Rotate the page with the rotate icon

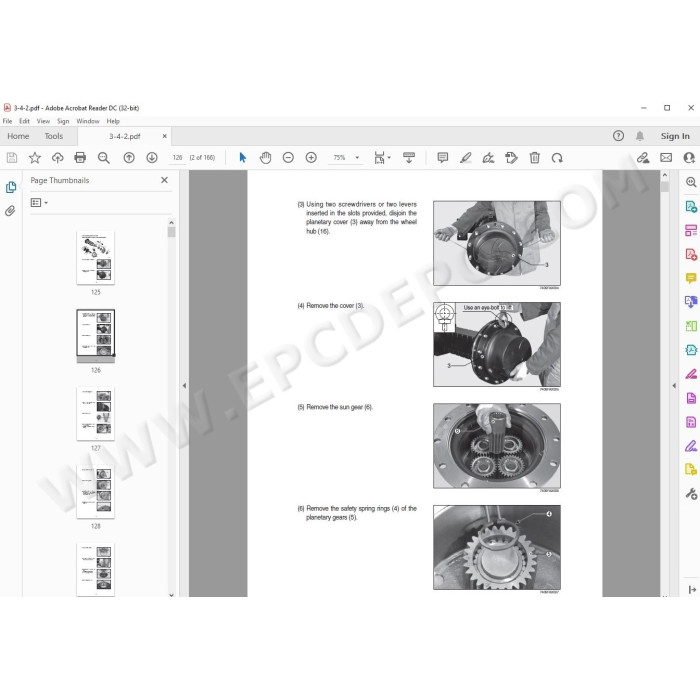click(x=557, y=158)
